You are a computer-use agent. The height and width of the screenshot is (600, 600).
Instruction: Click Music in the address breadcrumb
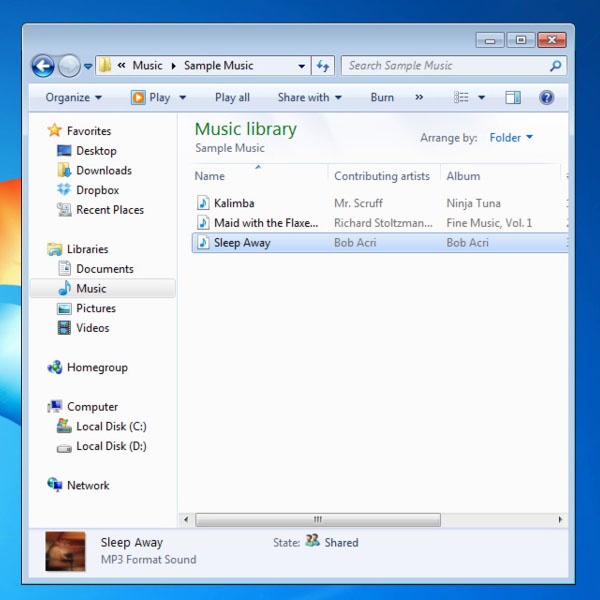(147, 65)
